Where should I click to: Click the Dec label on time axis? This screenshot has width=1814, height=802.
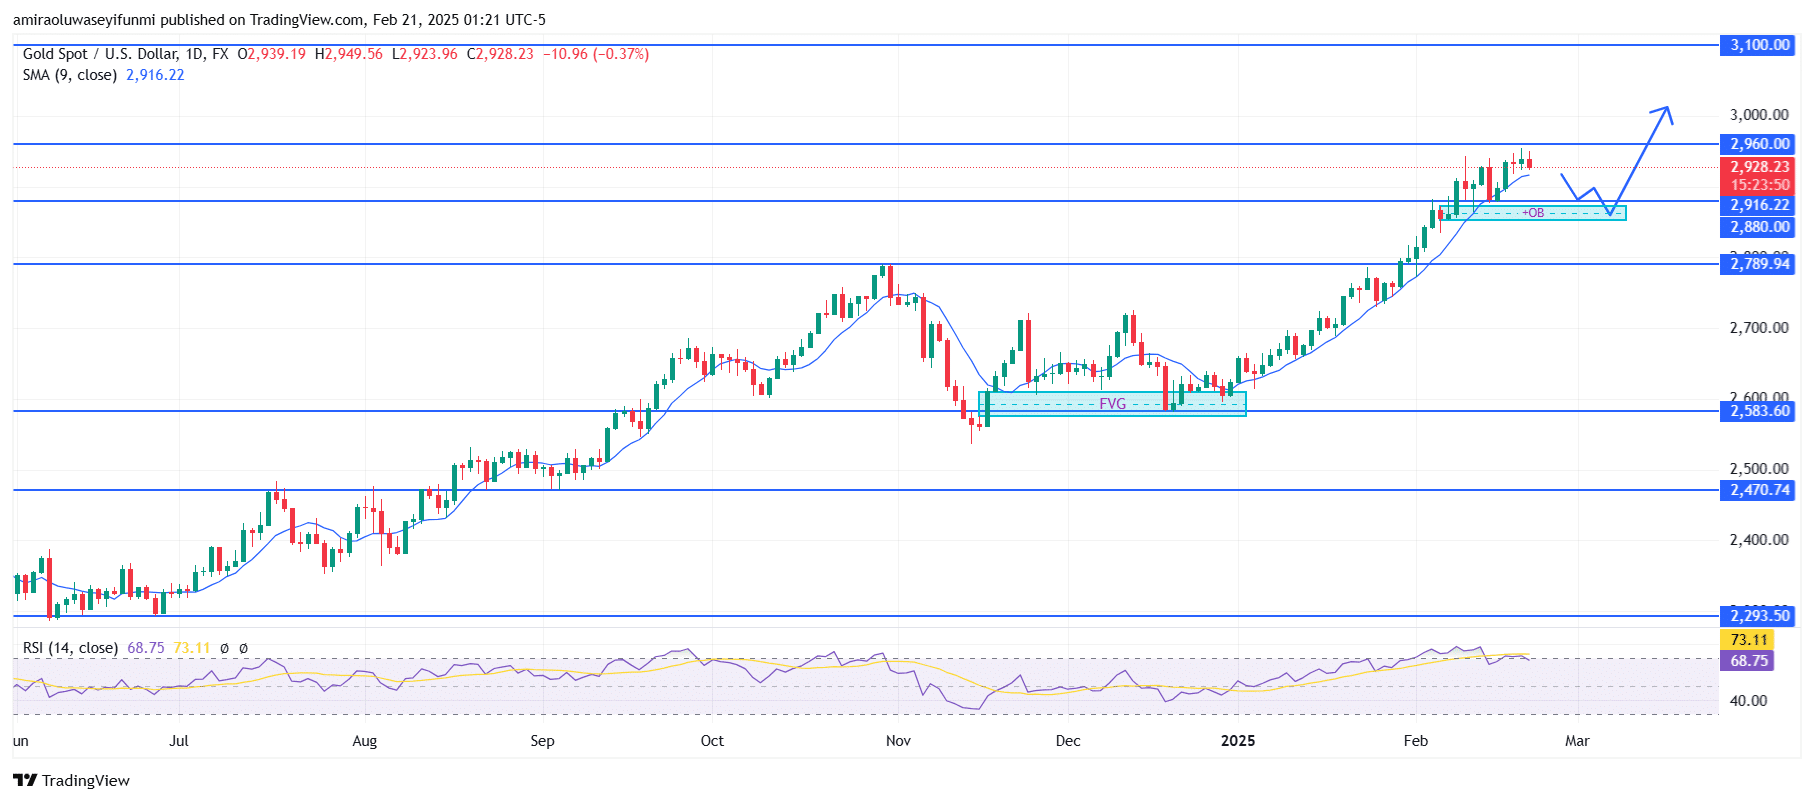tap(1068, 741)
